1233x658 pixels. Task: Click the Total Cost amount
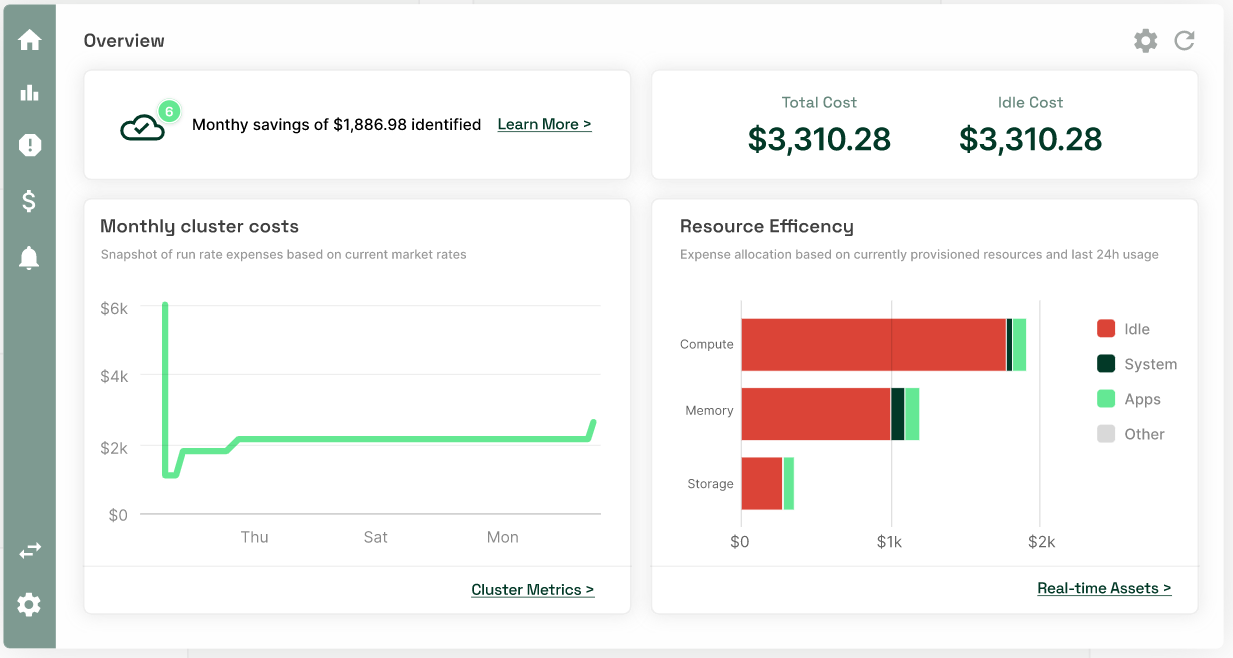[x=819, y=139]
